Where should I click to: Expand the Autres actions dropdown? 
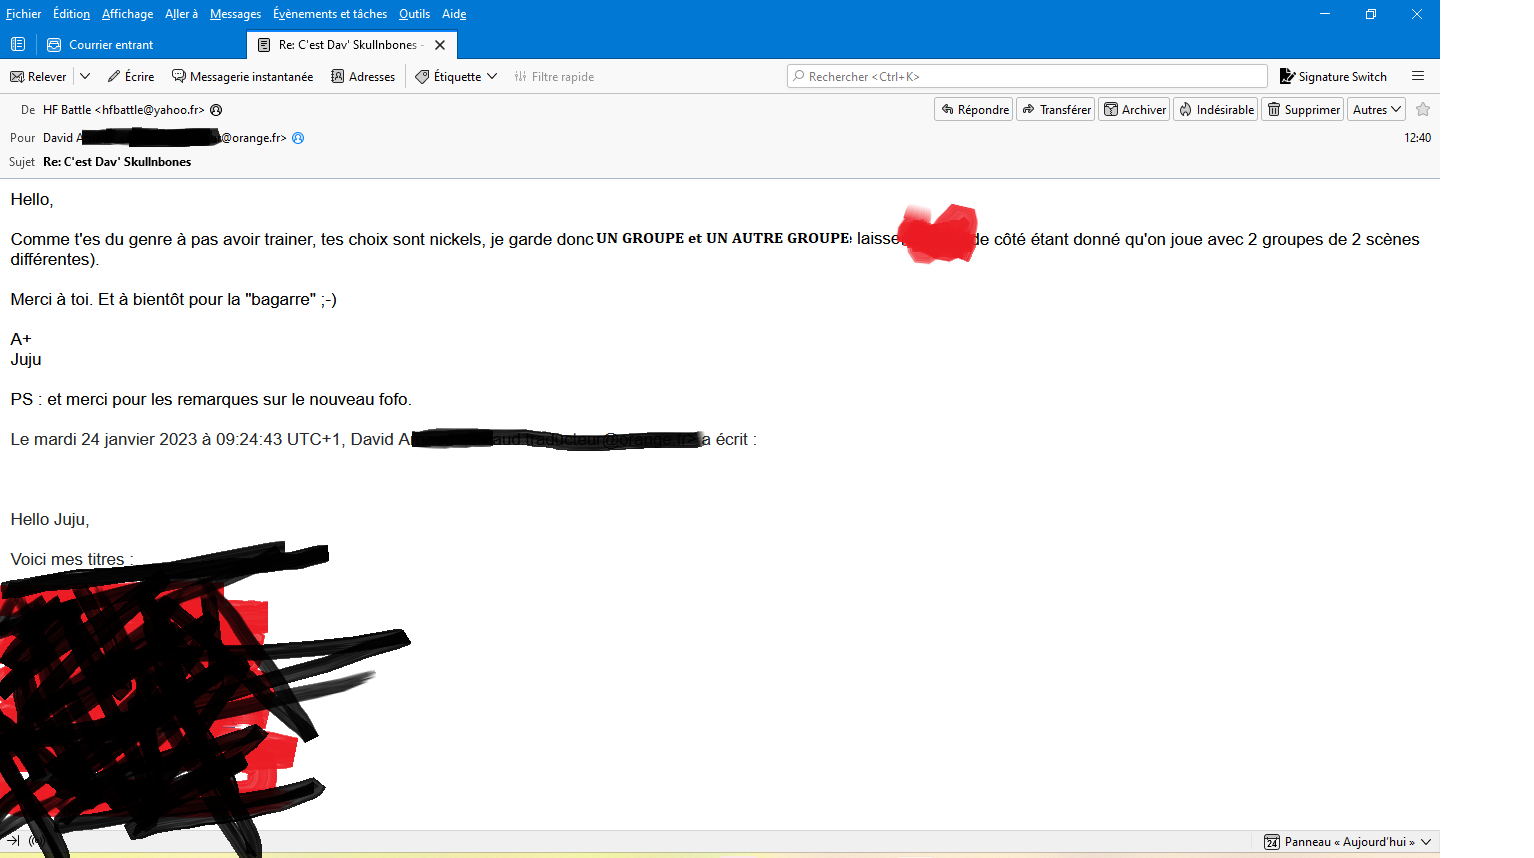(x=1377, y=110)
